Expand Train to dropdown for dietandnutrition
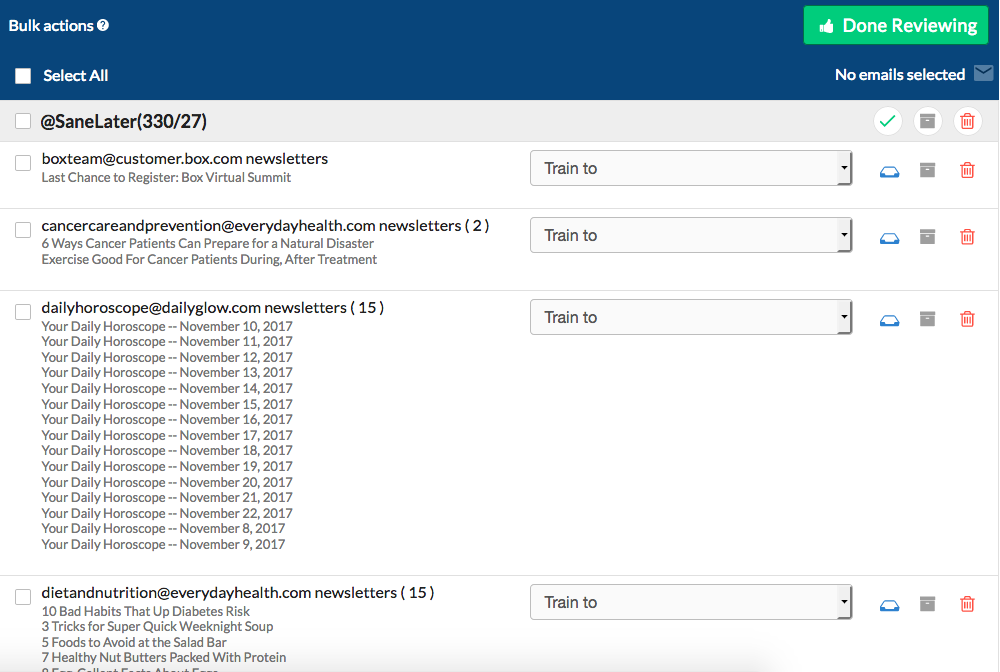The image size is (1000, 672). click(691, 602)
